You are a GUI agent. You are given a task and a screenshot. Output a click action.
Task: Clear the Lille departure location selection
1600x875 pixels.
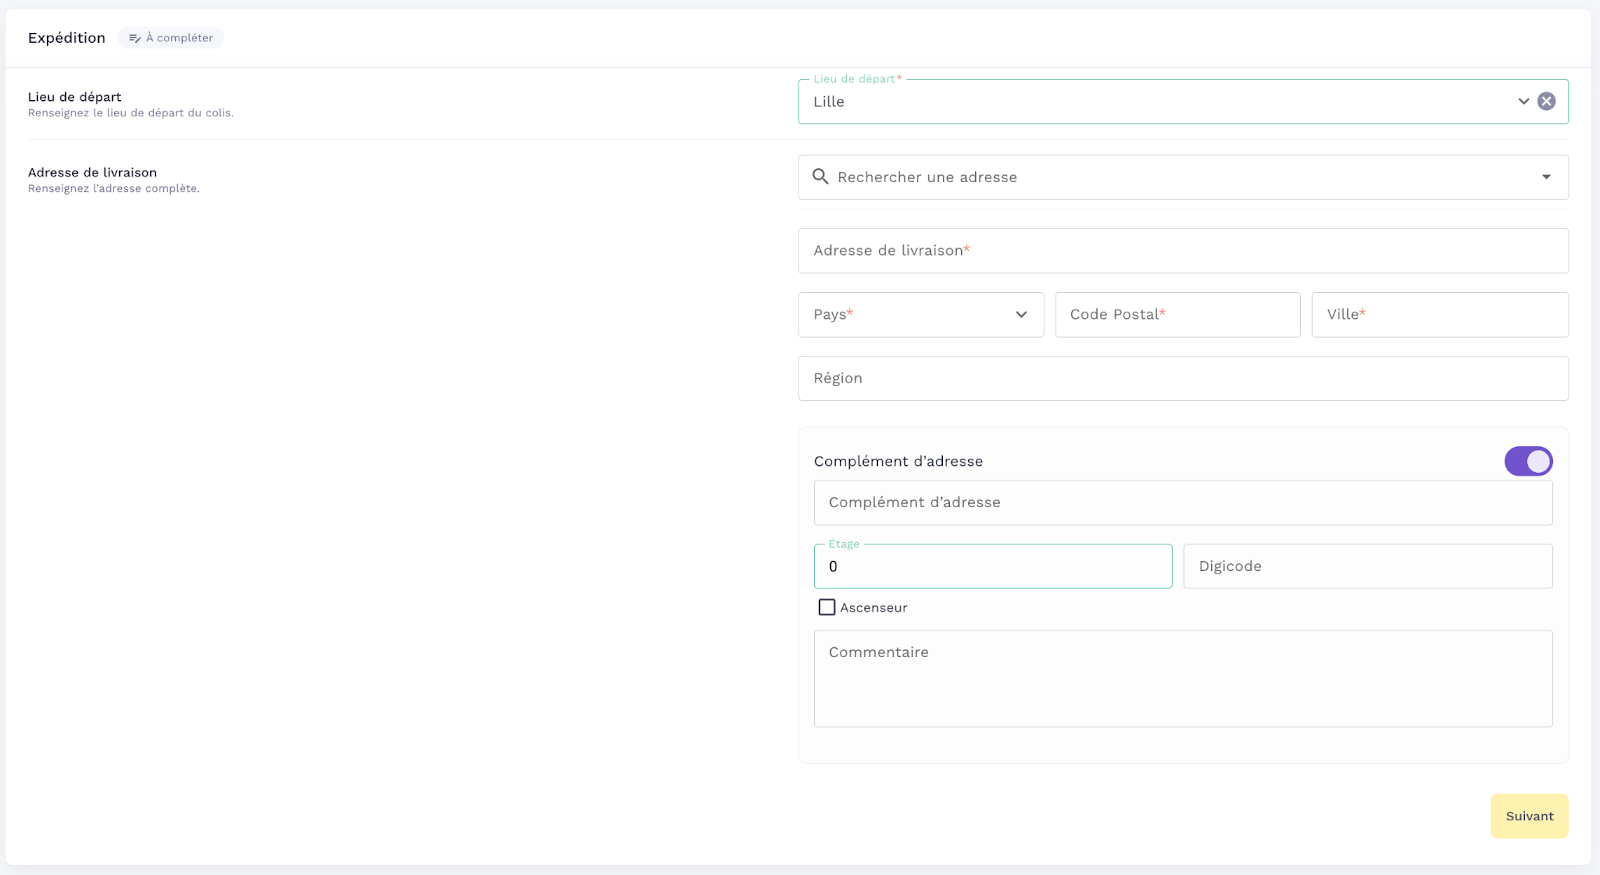[x=1546, y=101]
